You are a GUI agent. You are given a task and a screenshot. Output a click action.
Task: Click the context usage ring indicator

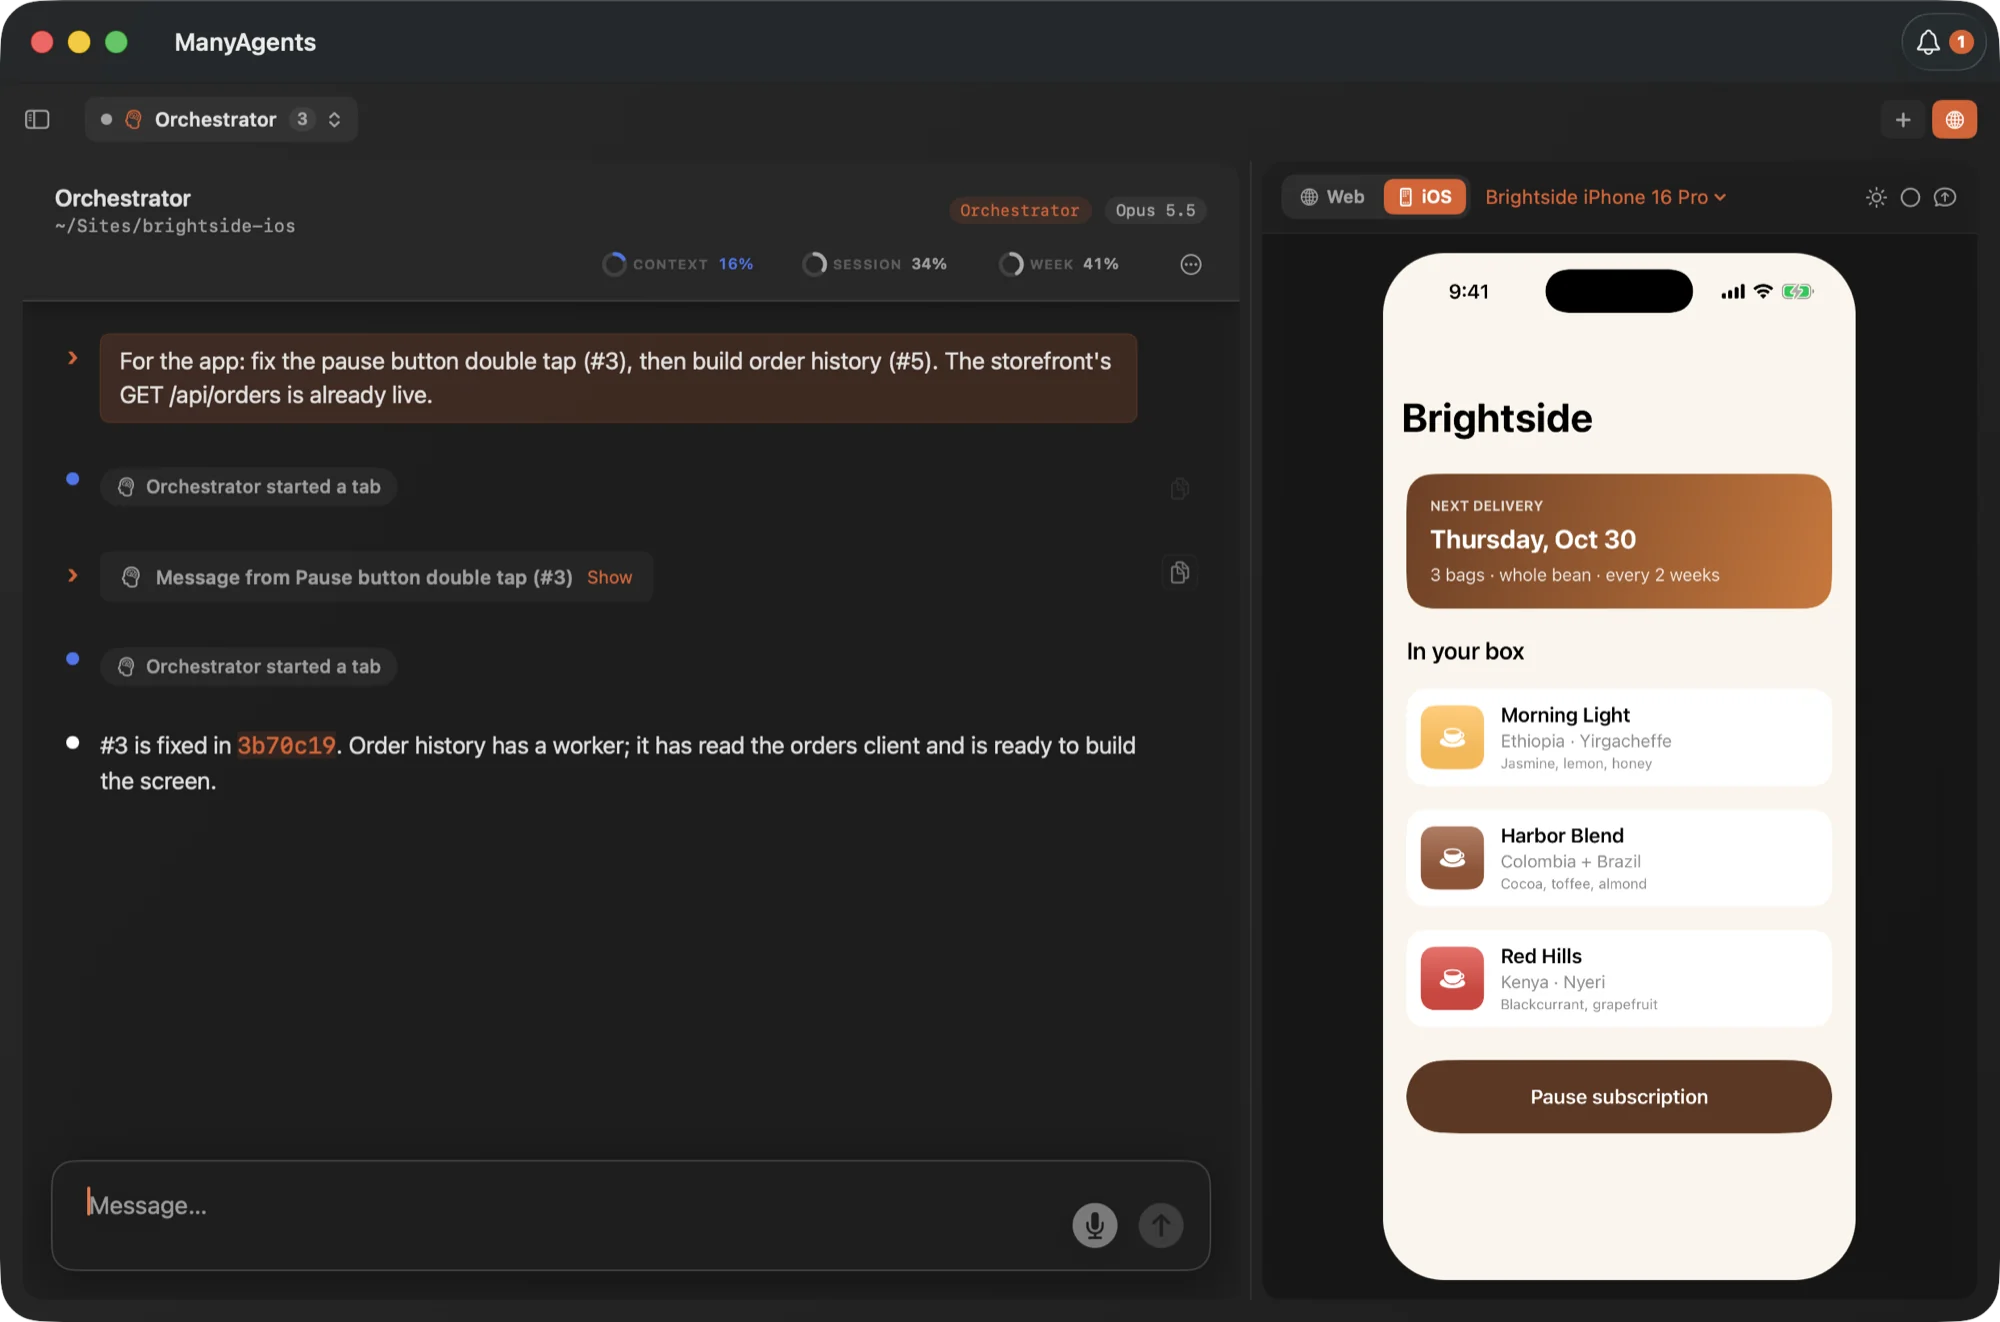point(614,264)
